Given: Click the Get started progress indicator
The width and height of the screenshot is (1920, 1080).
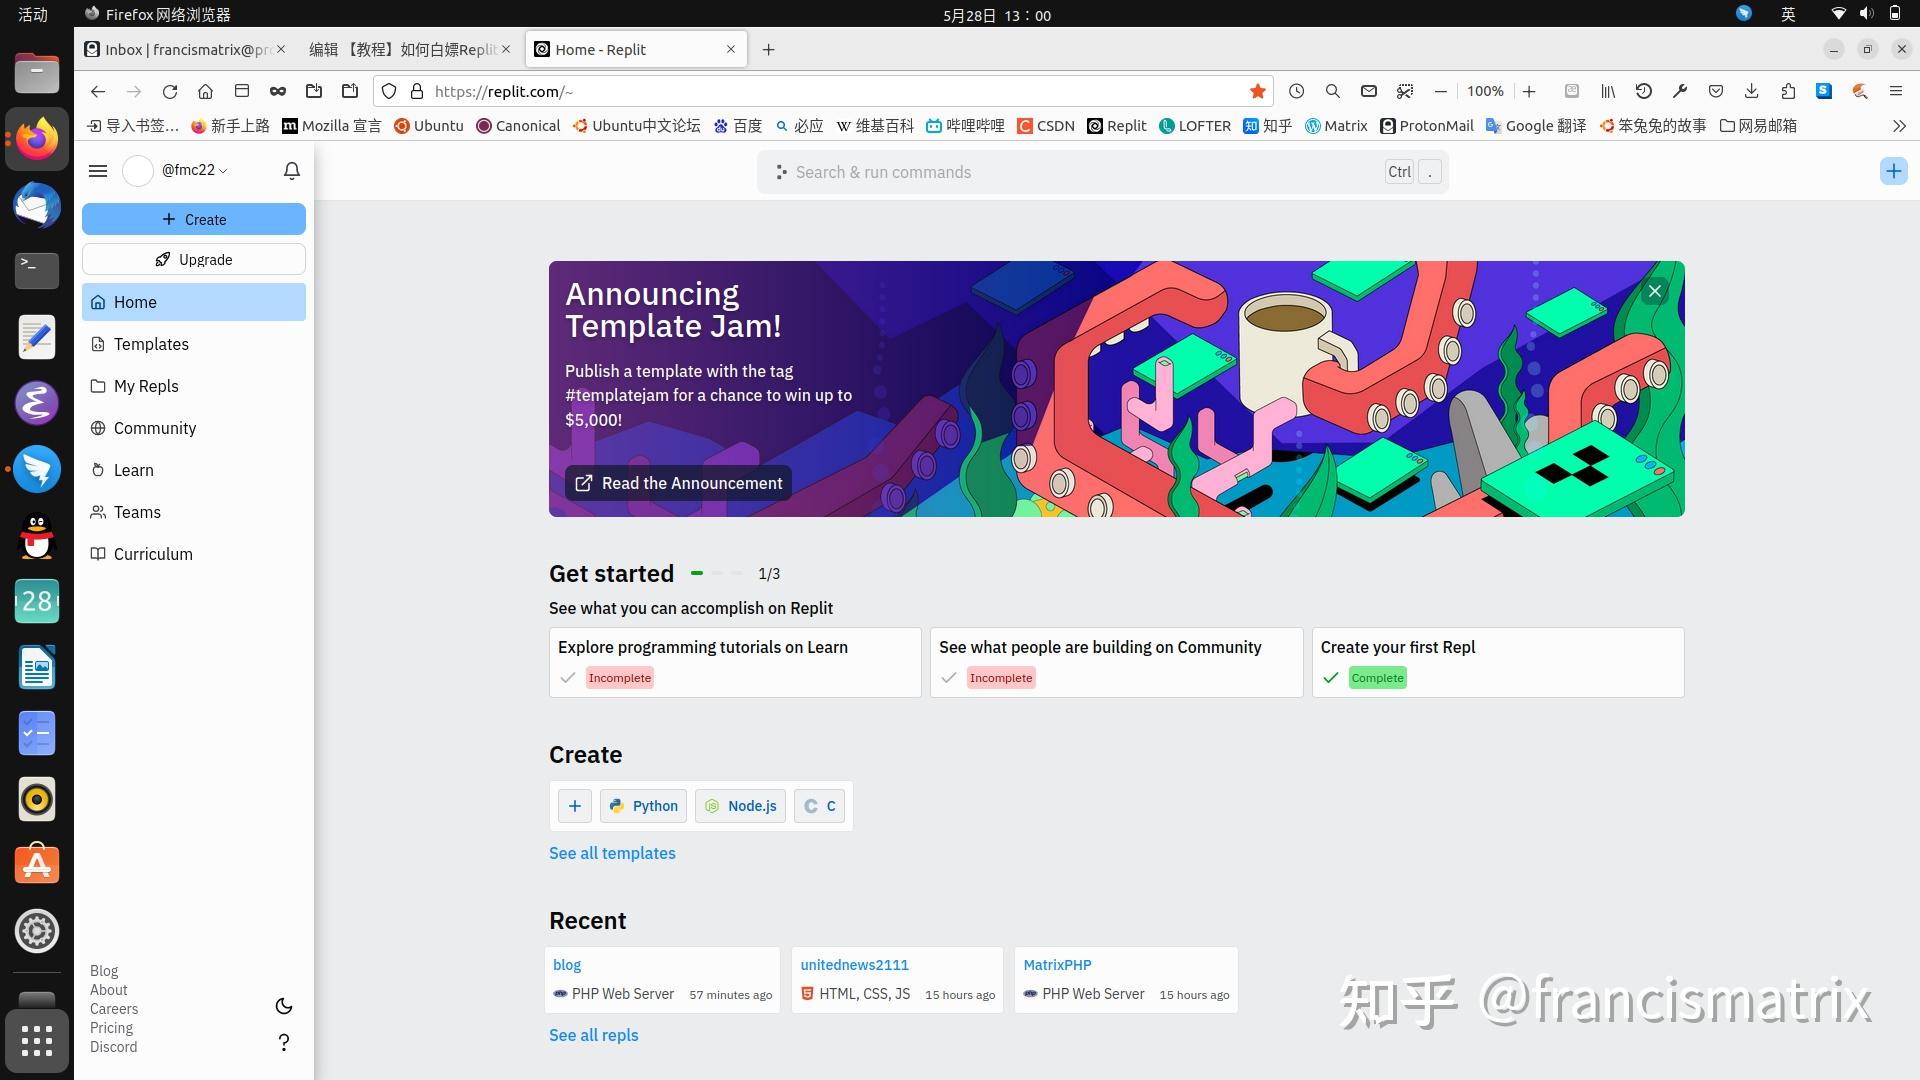Looking at the screenshot, I should (716, 573).
